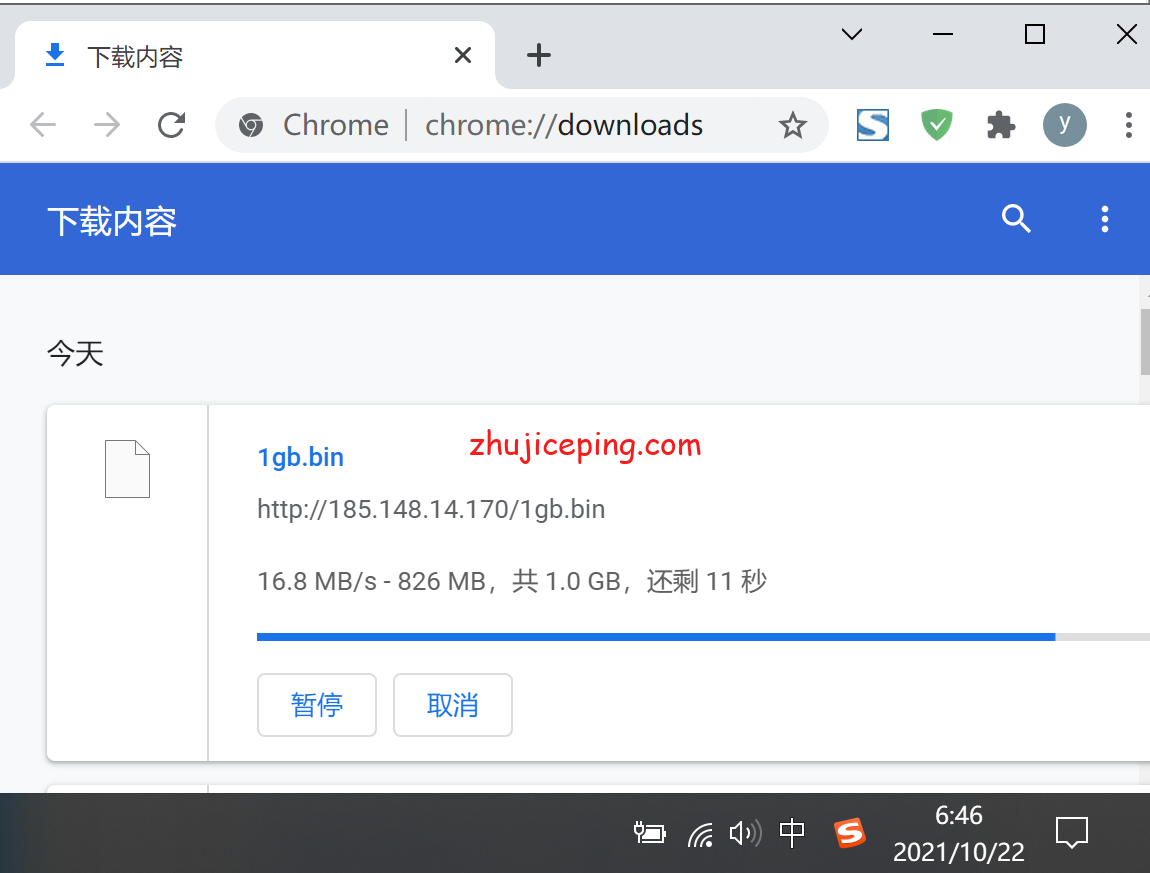This screenshot has height=873, width=1150.
Task: Toggle input language via the 中 indicator
Action: pos(792,833)
